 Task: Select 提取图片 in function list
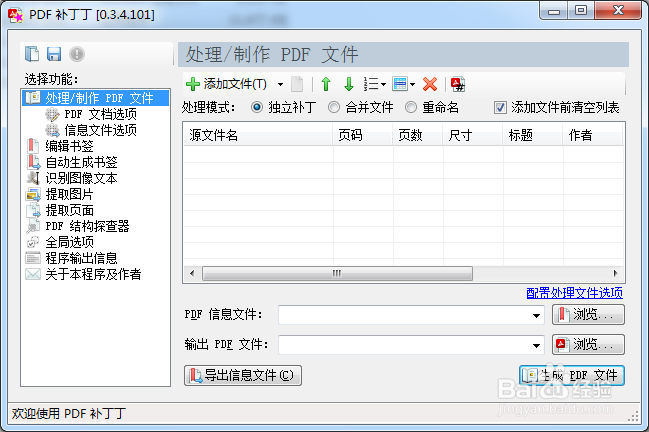(x=69, y=194)
